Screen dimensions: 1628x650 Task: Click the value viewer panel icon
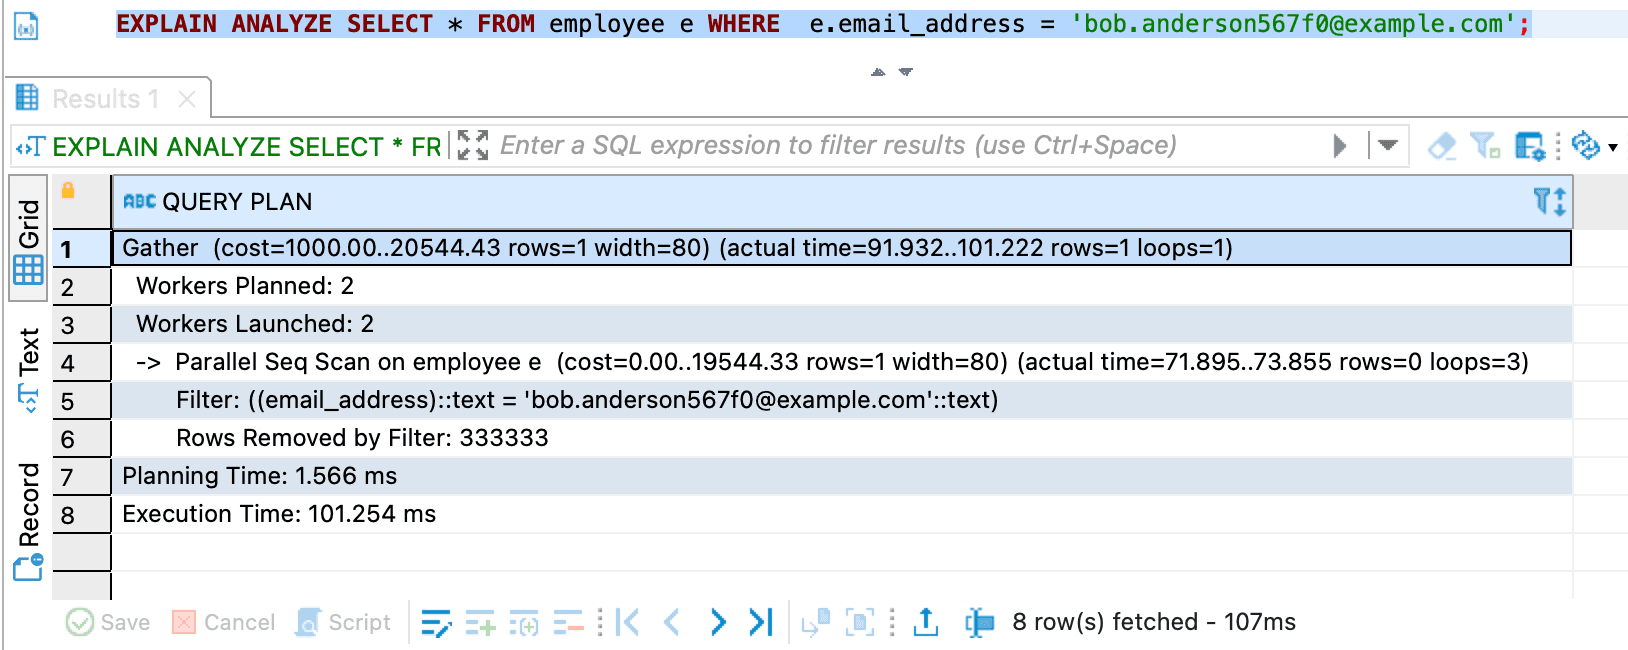tap(860, 622)
